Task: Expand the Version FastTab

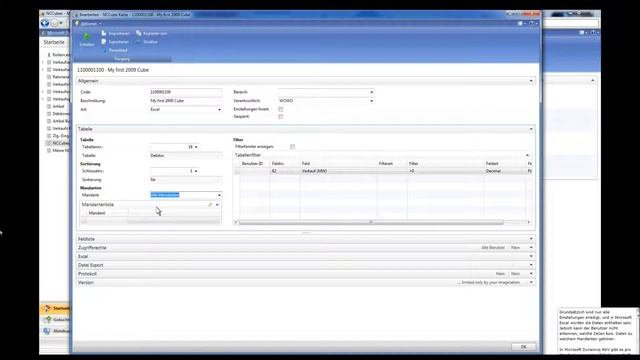Action: click(x=531, y=282)
